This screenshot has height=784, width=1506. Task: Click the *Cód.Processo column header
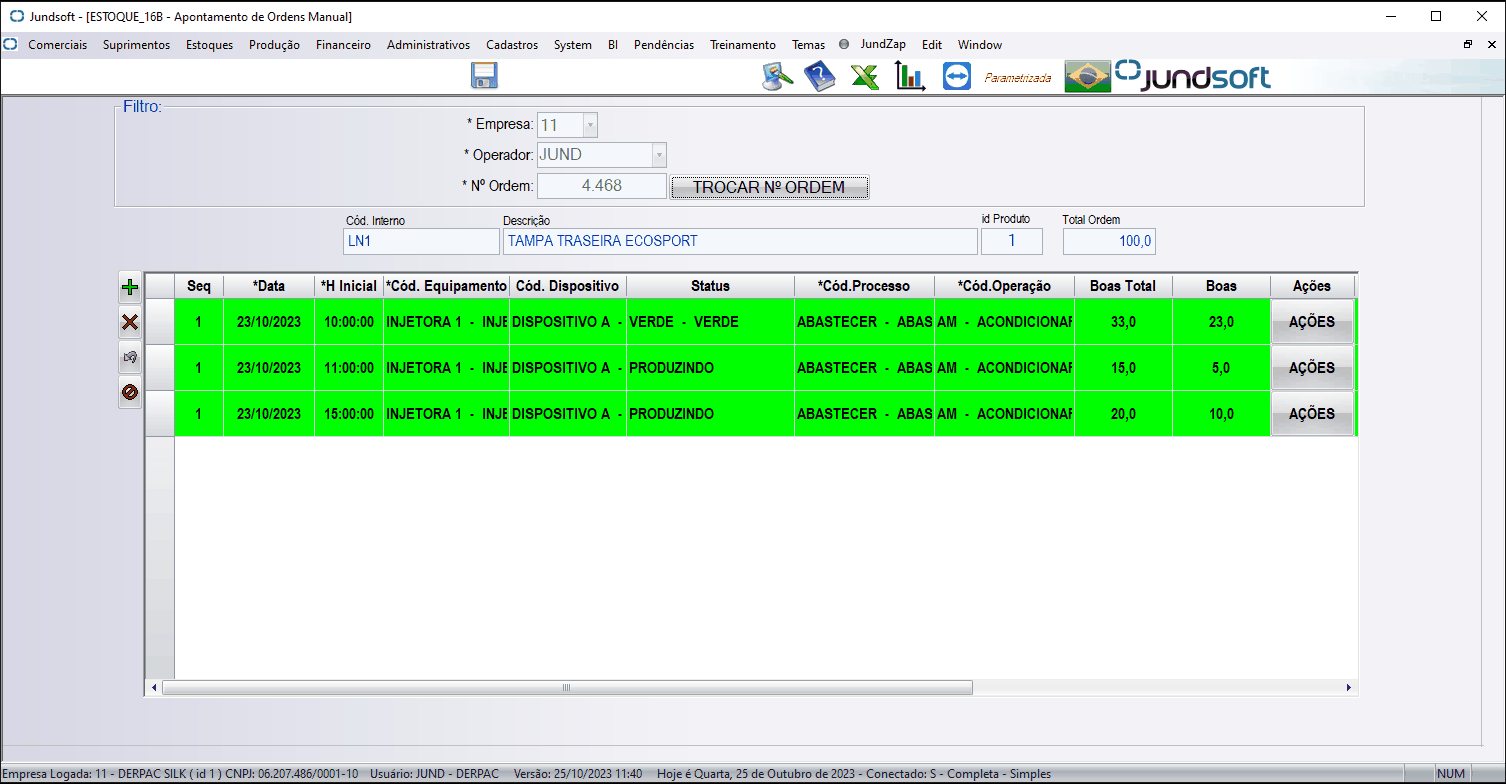click(x=864, y=286)
